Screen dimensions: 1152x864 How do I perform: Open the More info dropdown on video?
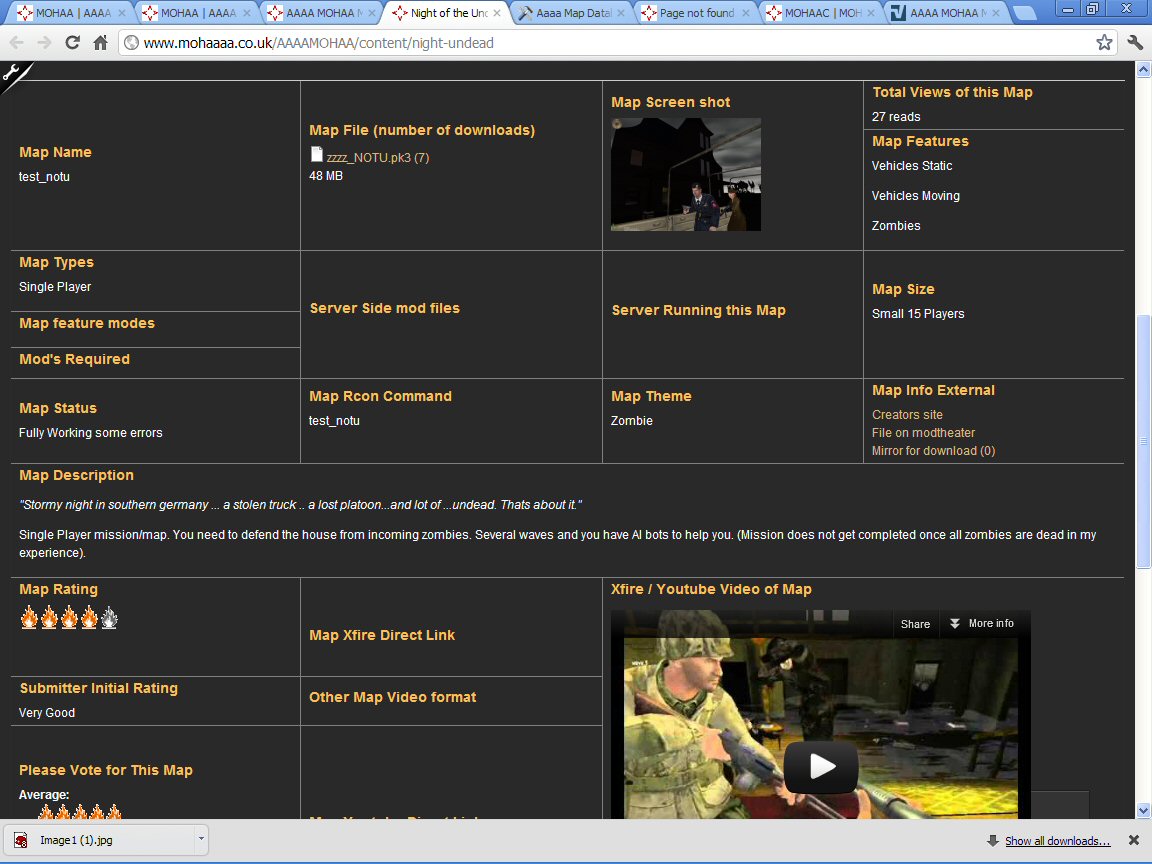982,623
